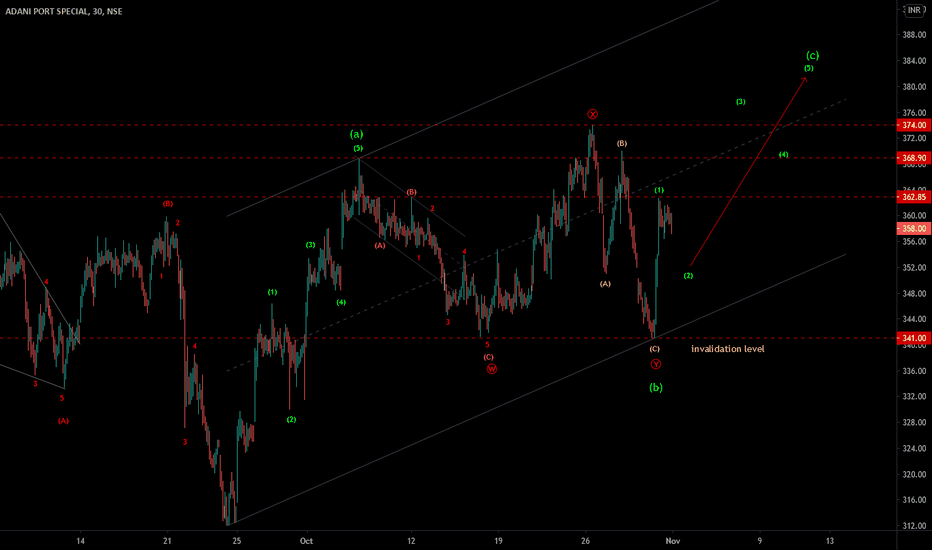The width and height of the screenshot is (932, 550).
Task: Click the 384.00 price axis tick
Action: (x=914, y=61)
